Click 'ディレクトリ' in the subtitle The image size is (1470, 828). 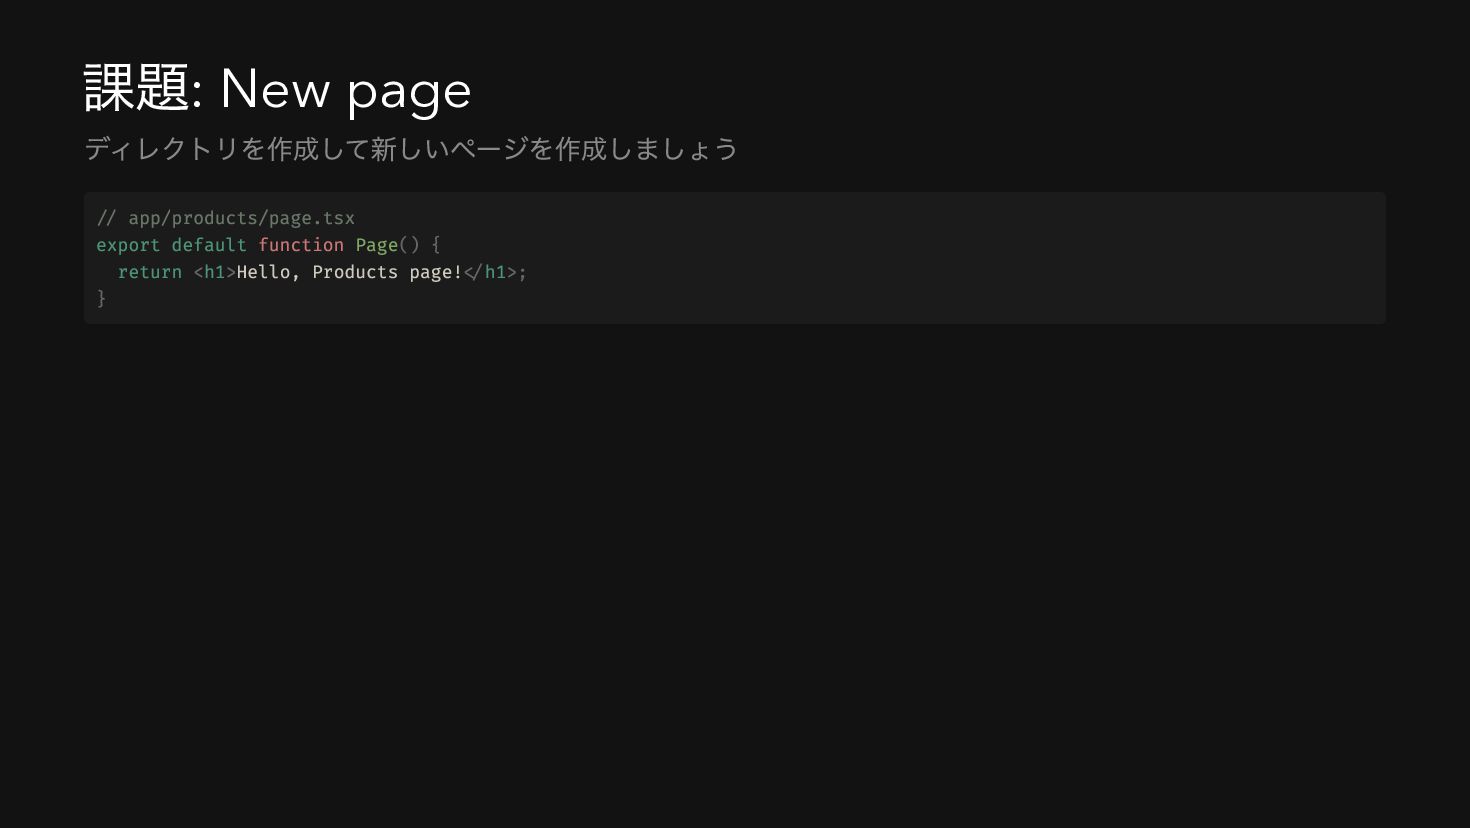click(x=161, y=149)
